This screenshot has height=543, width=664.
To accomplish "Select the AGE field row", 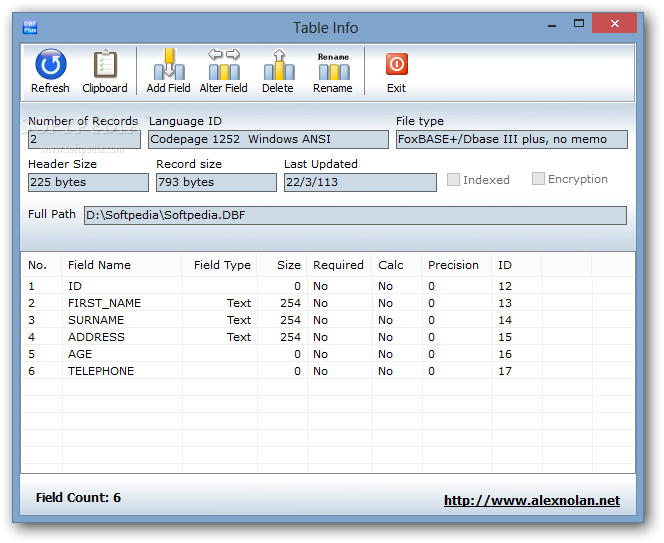I will click(x=328, y=354).
